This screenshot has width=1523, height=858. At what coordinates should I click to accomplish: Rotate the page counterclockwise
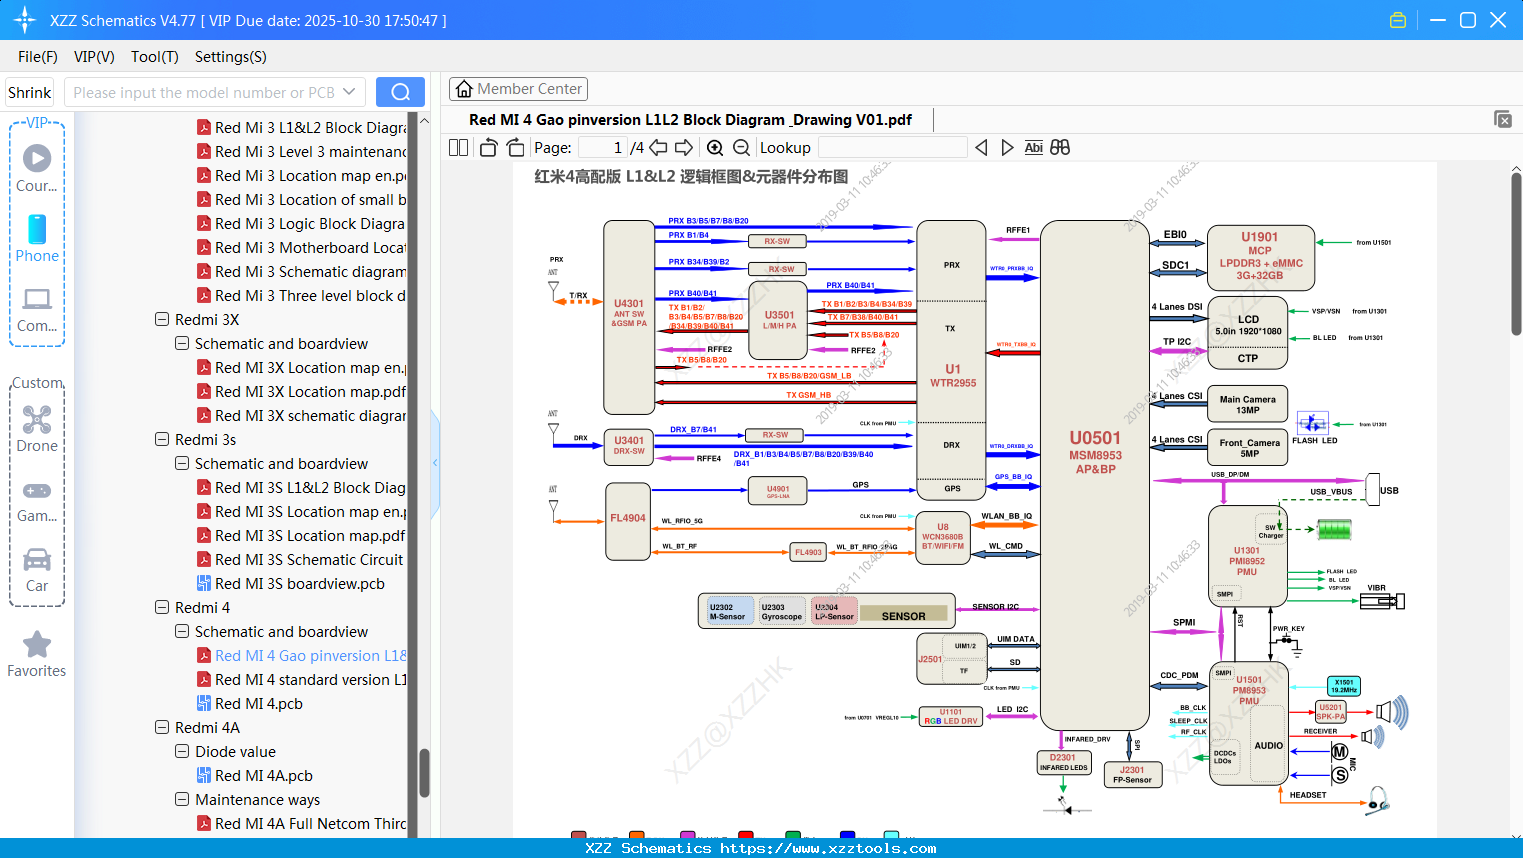[487, 147]
